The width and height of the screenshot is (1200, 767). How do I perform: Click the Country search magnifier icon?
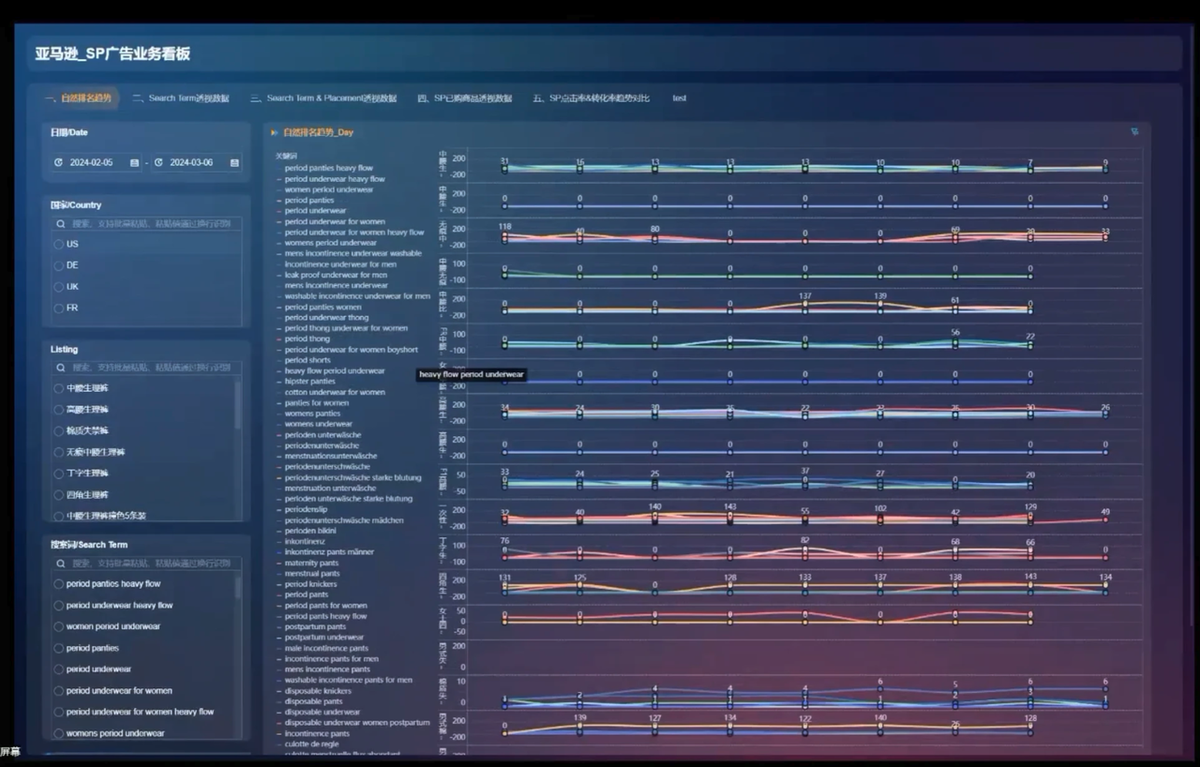62,224
